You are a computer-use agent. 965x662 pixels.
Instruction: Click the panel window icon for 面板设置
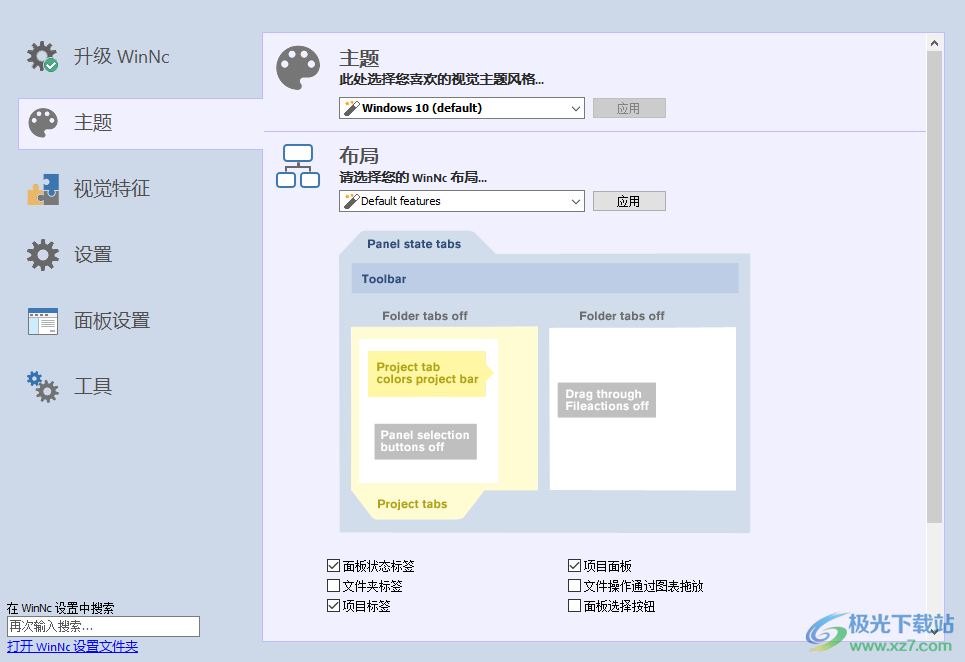click(x=43, y=321)
